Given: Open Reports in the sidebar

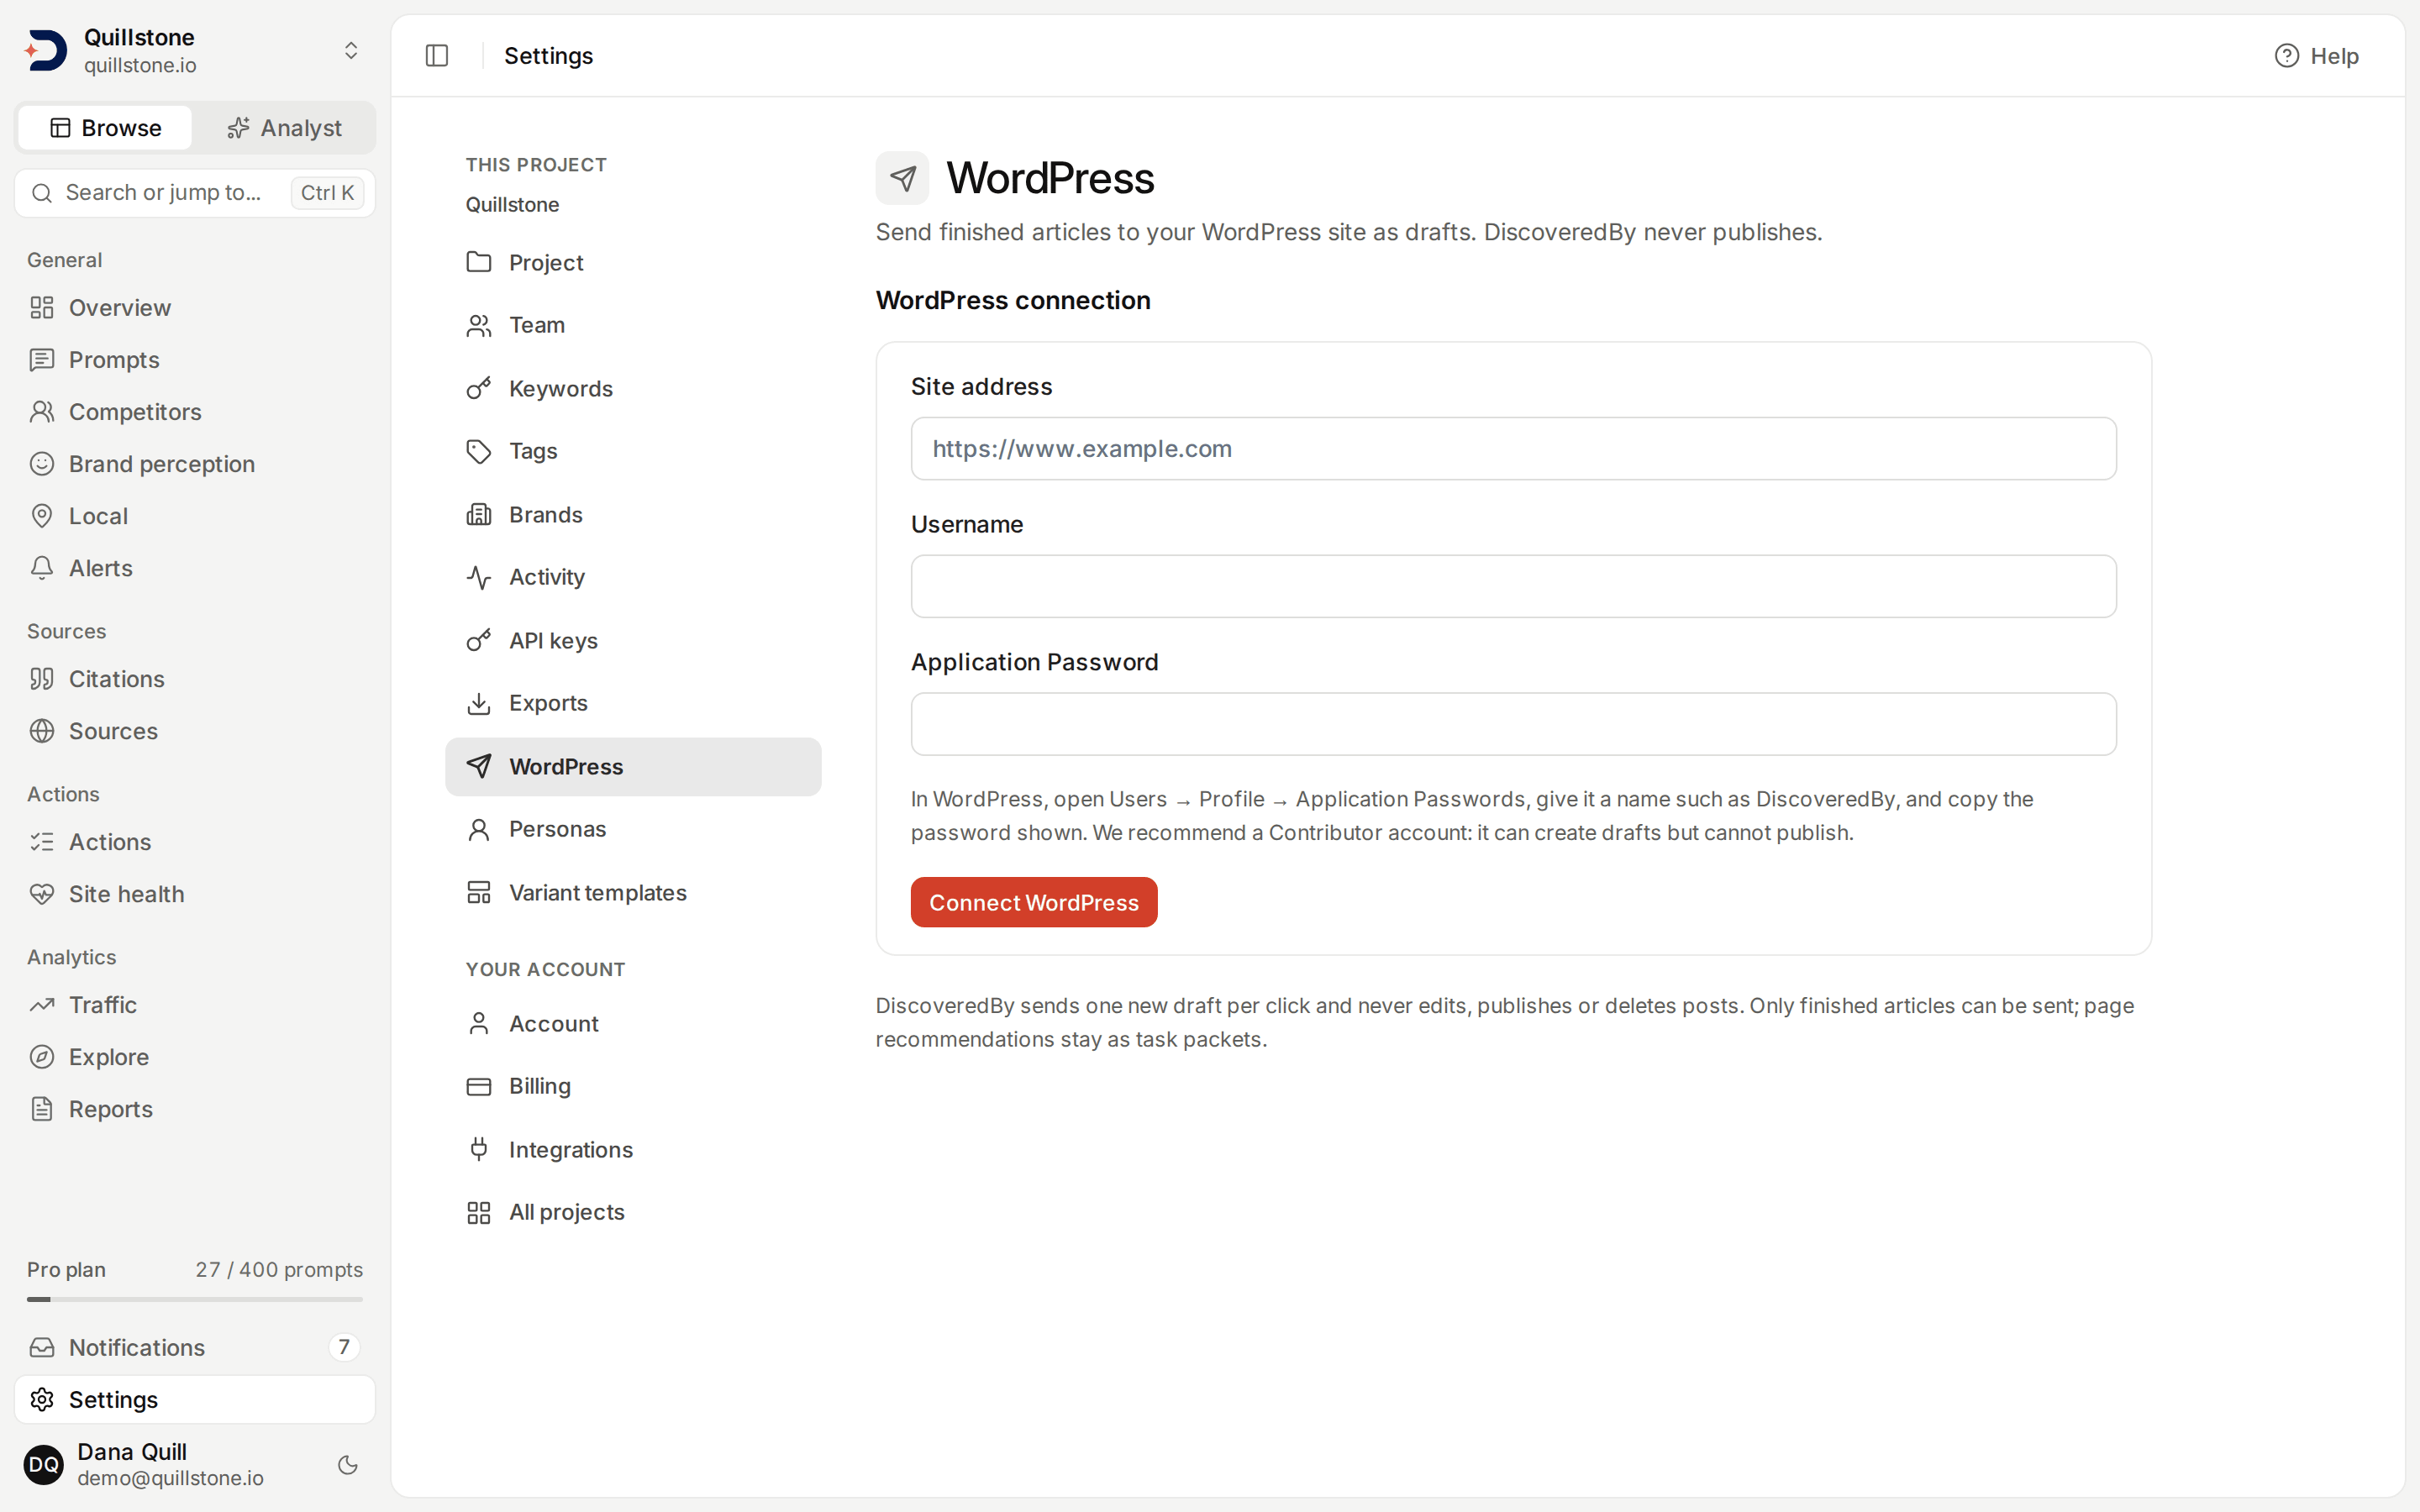Looking at the screenshot, I should (195, 1109).
